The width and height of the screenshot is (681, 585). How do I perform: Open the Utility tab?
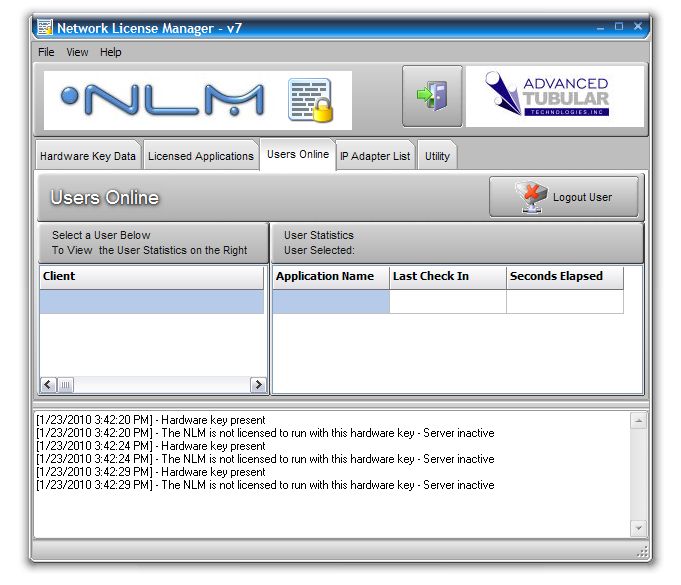click(437, 156)
